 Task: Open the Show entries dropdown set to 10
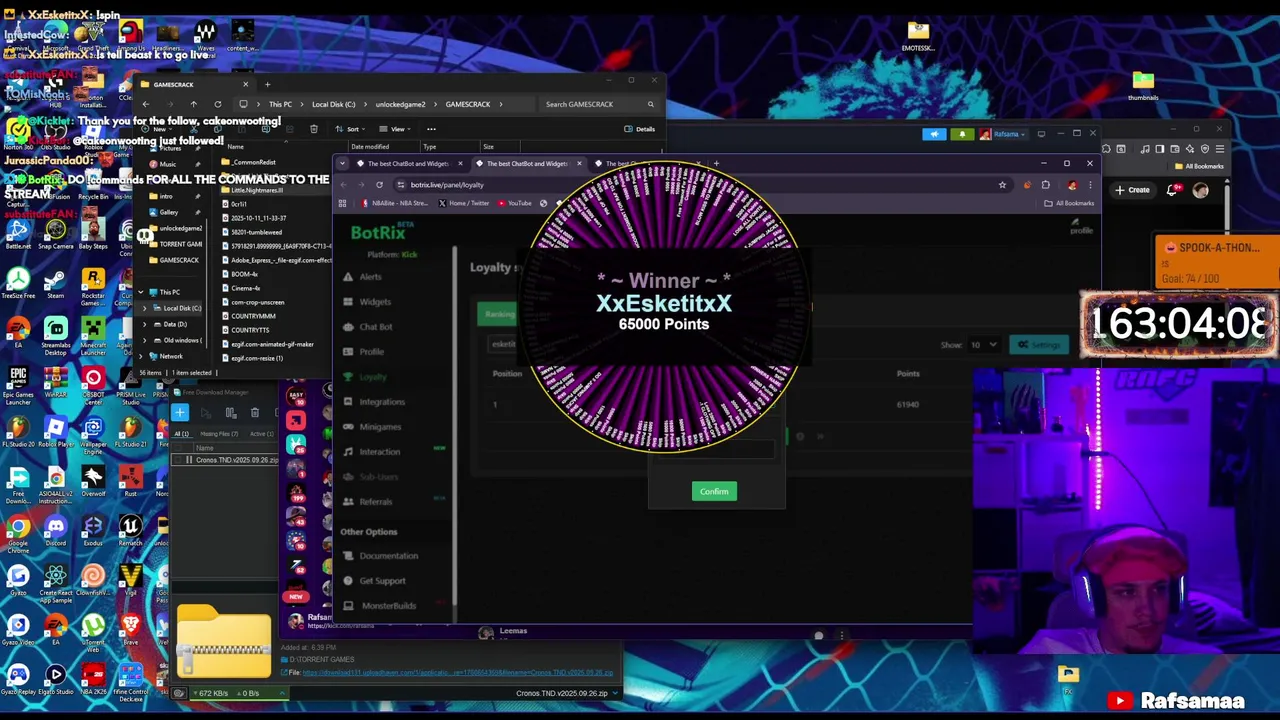(x=984, y=345)
